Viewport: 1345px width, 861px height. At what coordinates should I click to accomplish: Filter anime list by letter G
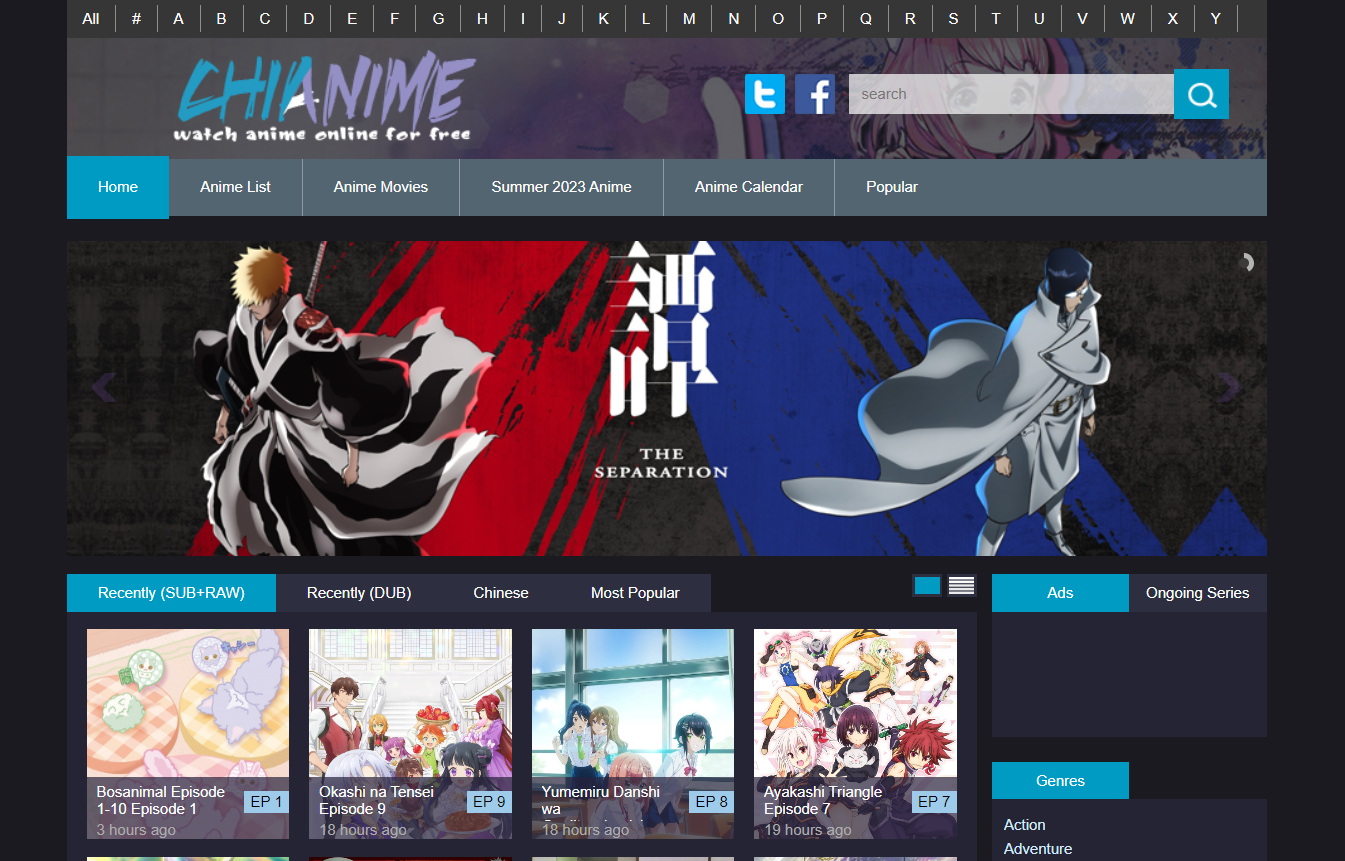tap(438, 19)
